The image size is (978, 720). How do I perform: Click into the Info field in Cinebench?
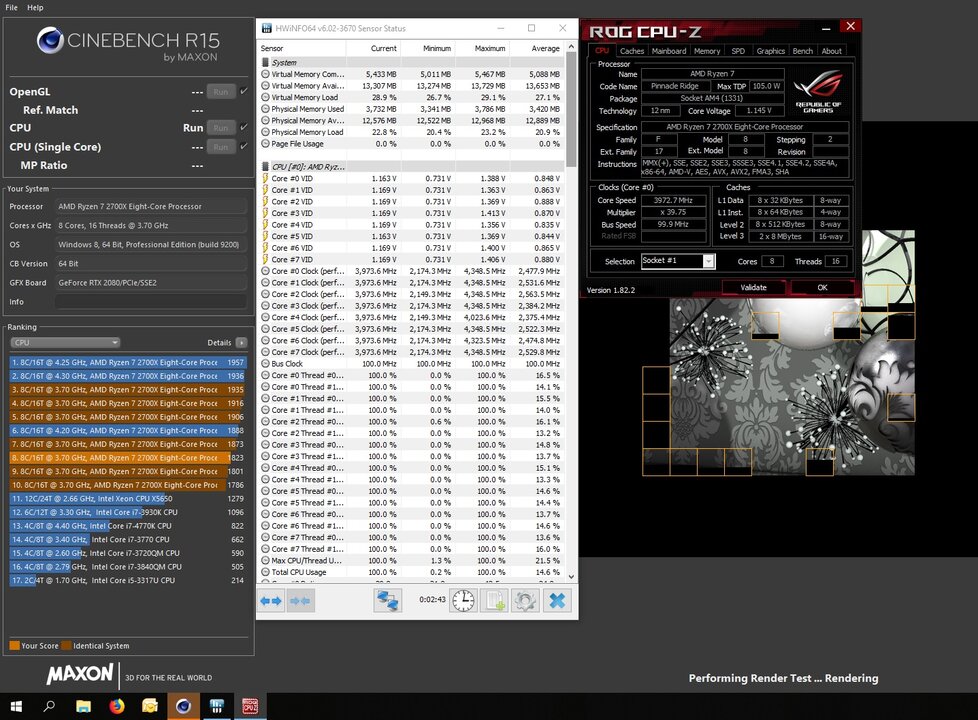tap(150, 302)
